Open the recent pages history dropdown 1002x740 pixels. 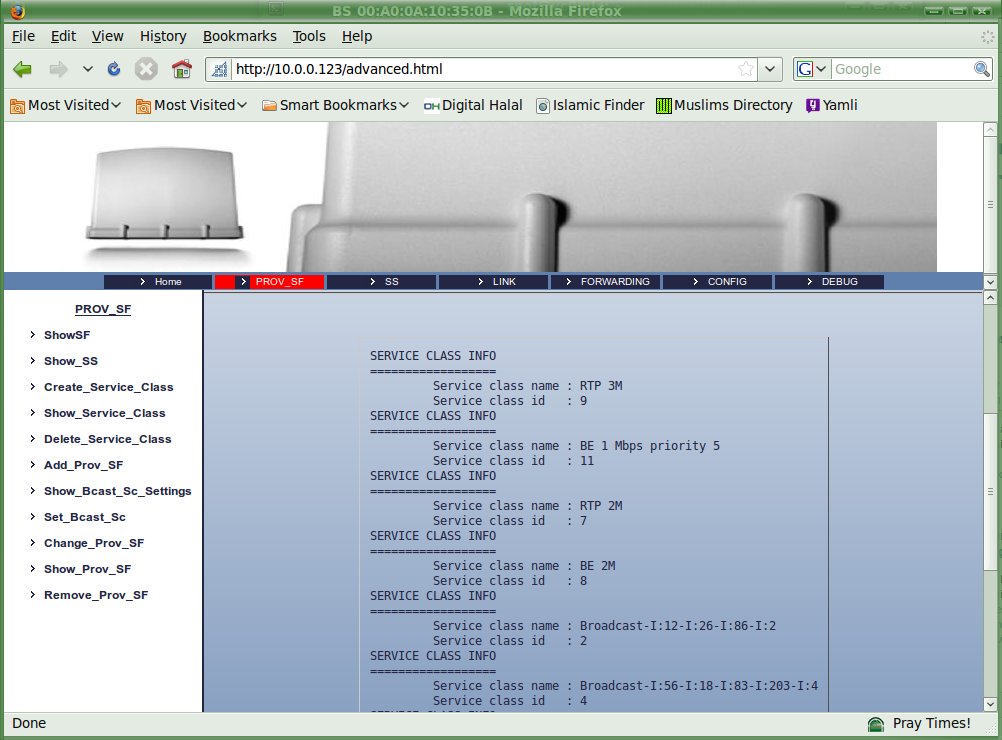click(88, 69)
